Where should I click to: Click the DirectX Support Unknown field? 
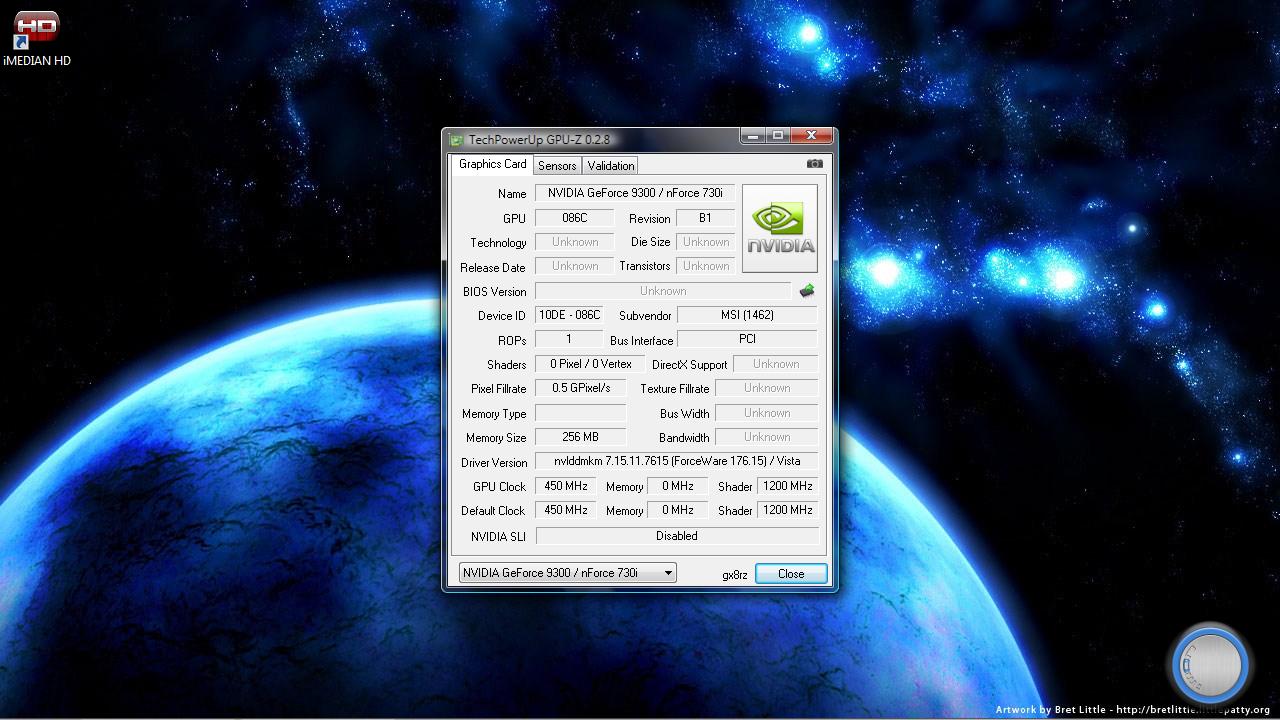(775, 364)
